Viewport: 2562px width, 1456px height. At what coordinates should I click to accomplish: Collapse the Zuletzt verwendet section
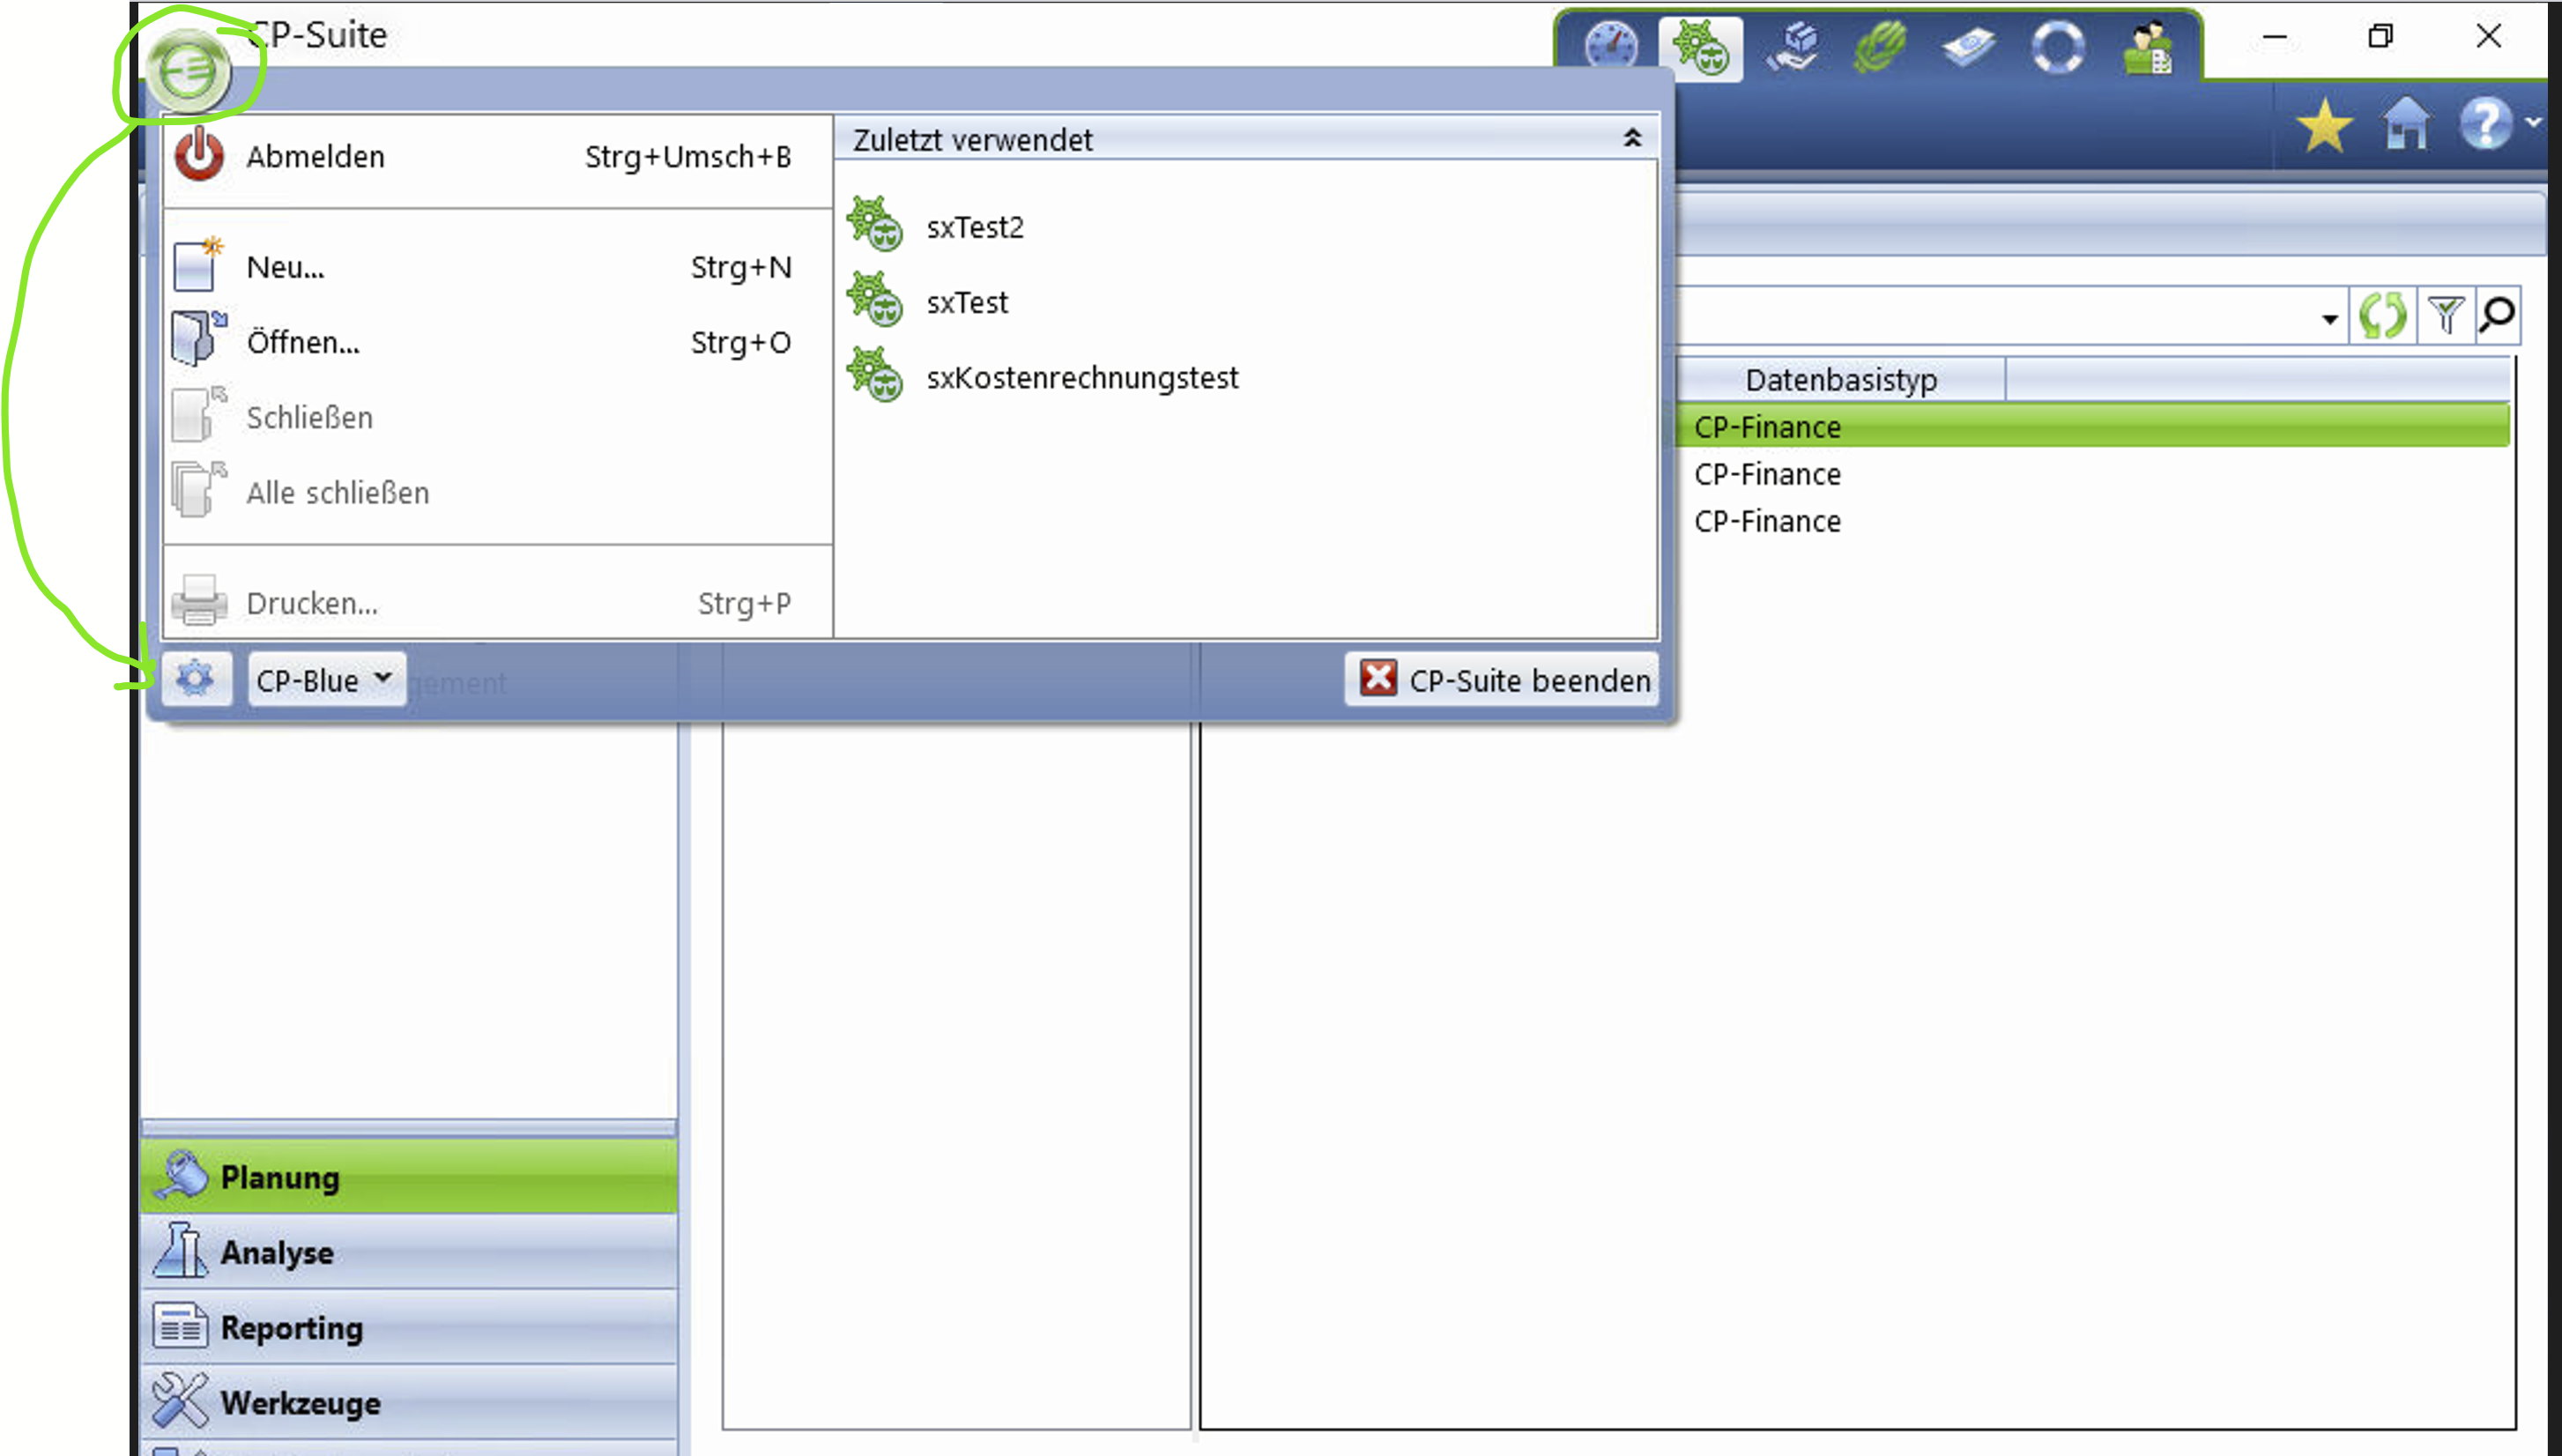click(1632, 138)
